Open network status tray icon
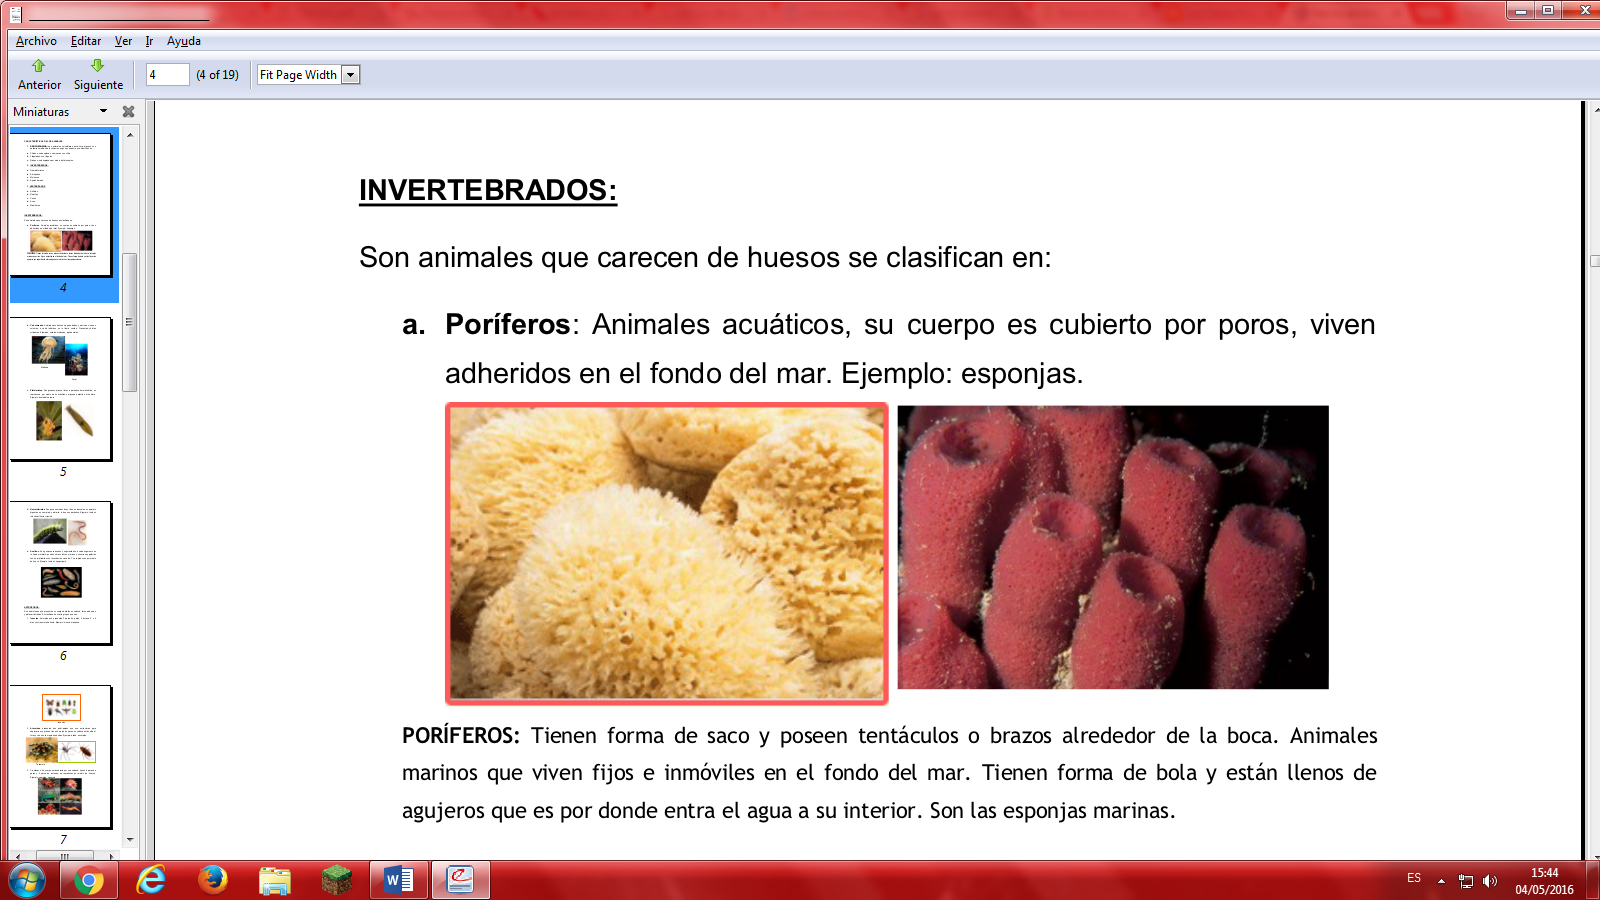 click(1466, 881)
